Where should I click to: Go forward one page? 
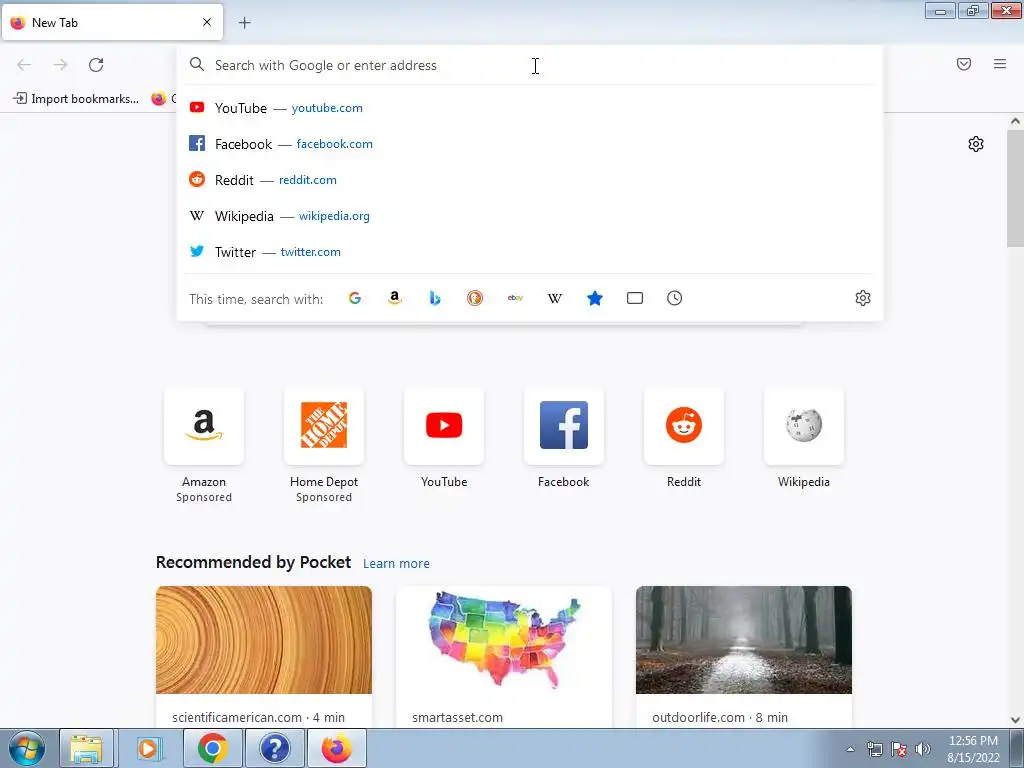[x=60, y=65]
